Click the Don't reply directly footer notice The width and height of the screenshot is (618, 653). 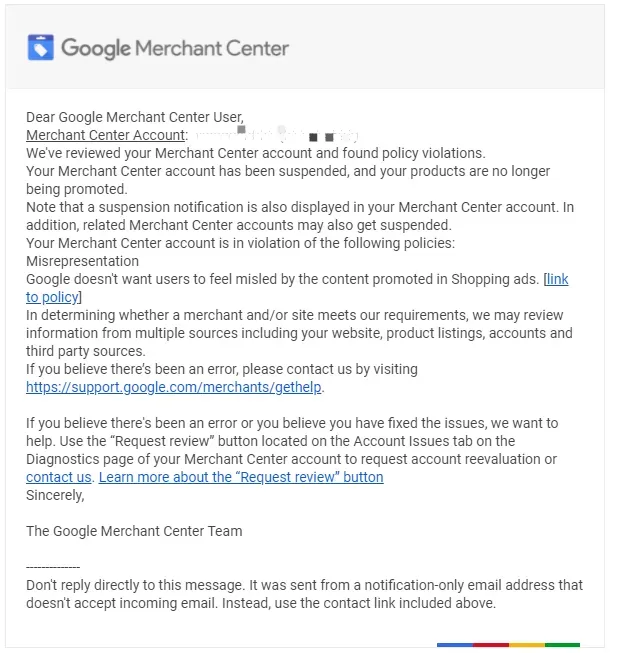click(304, 594)
